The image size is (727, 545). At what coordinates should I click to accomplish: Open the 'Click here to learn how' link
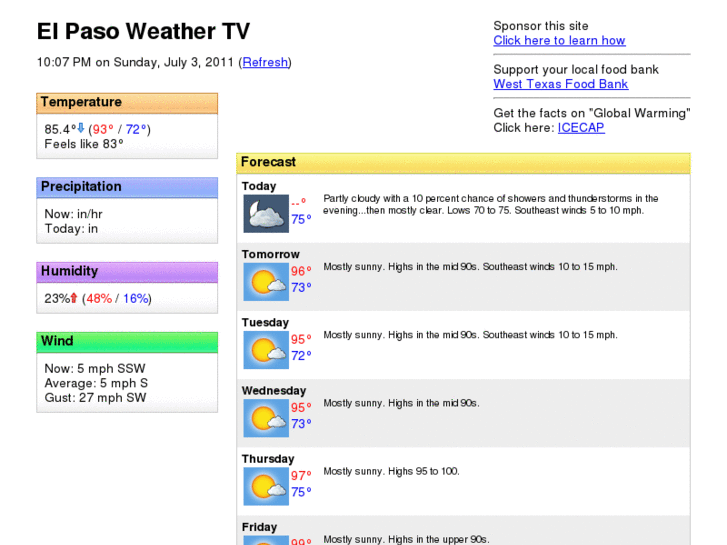click(x=559, y=40)
